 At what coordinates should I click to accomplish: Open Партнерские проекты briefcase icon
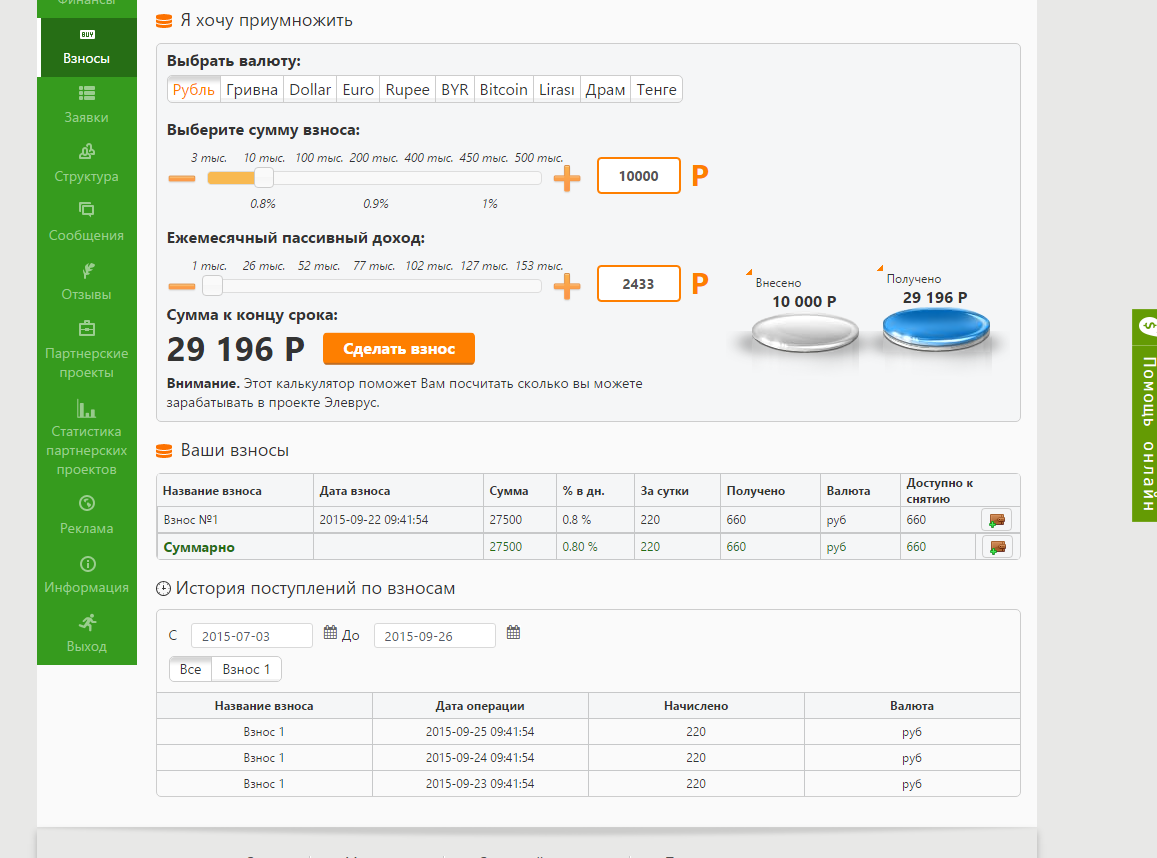tap(87, 328)
